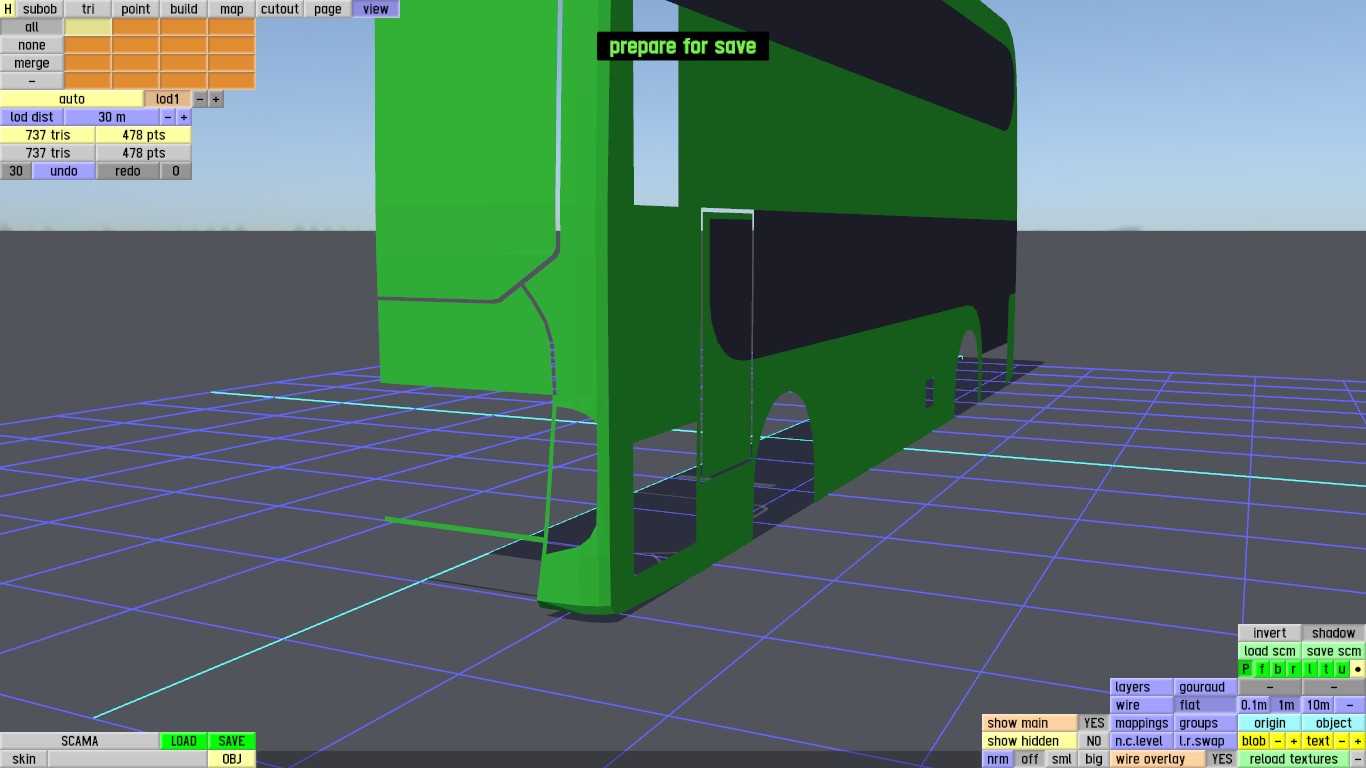Increase lod dist with the plus button

click(x=184, y=117)
